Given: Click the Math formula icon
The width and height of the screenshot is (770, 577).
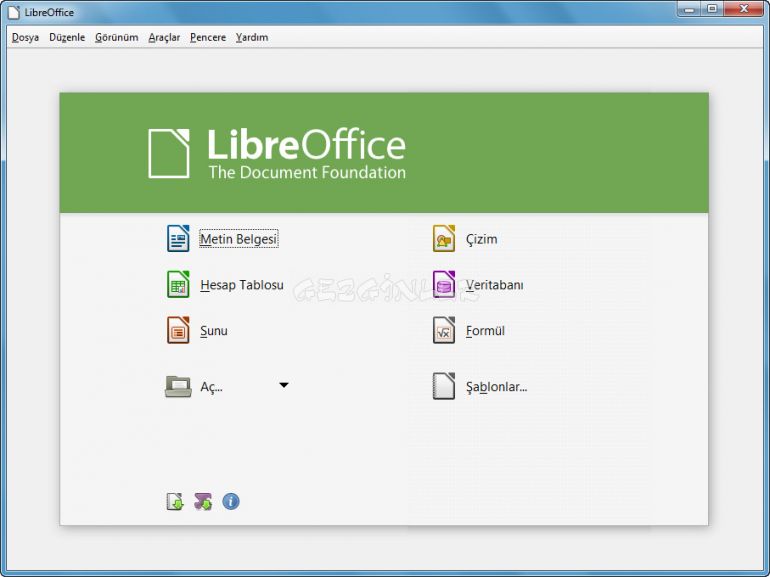Looking at the screenshot, I should click(x=444, y=330).
